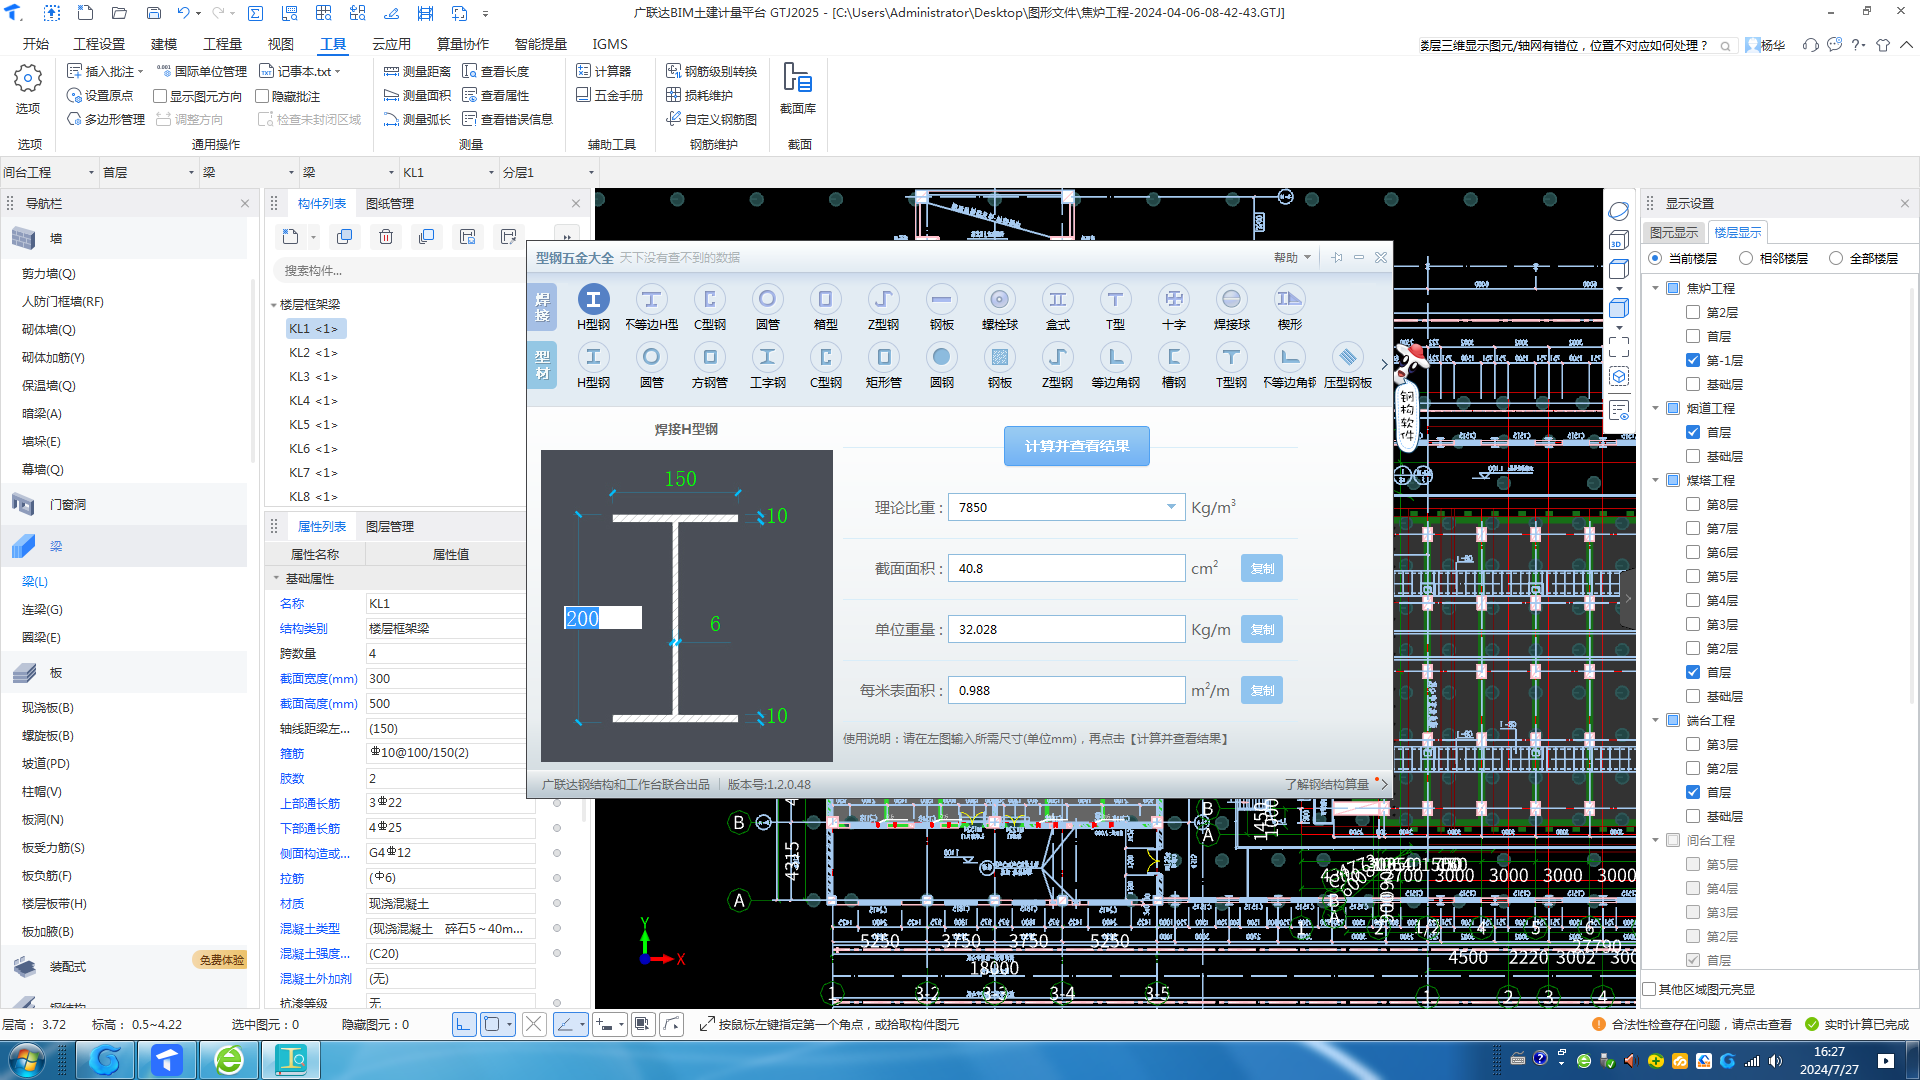1920x1080 pixels.
Task: Expand the 分层1 floor level dropdown
Action: click(x=592, y=171)
